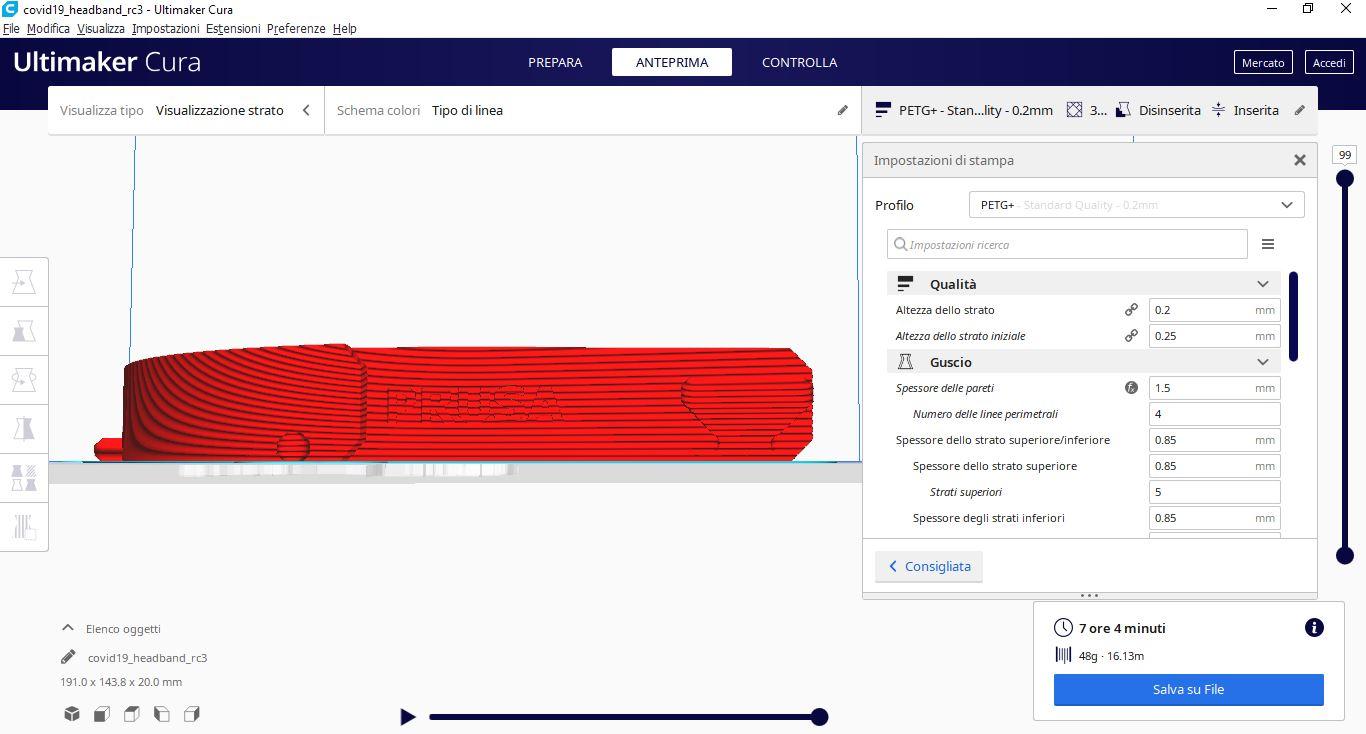This screenshot has height=734, width=1366.
Task: Click the simulation path slider handle
Action: [819, 716]
